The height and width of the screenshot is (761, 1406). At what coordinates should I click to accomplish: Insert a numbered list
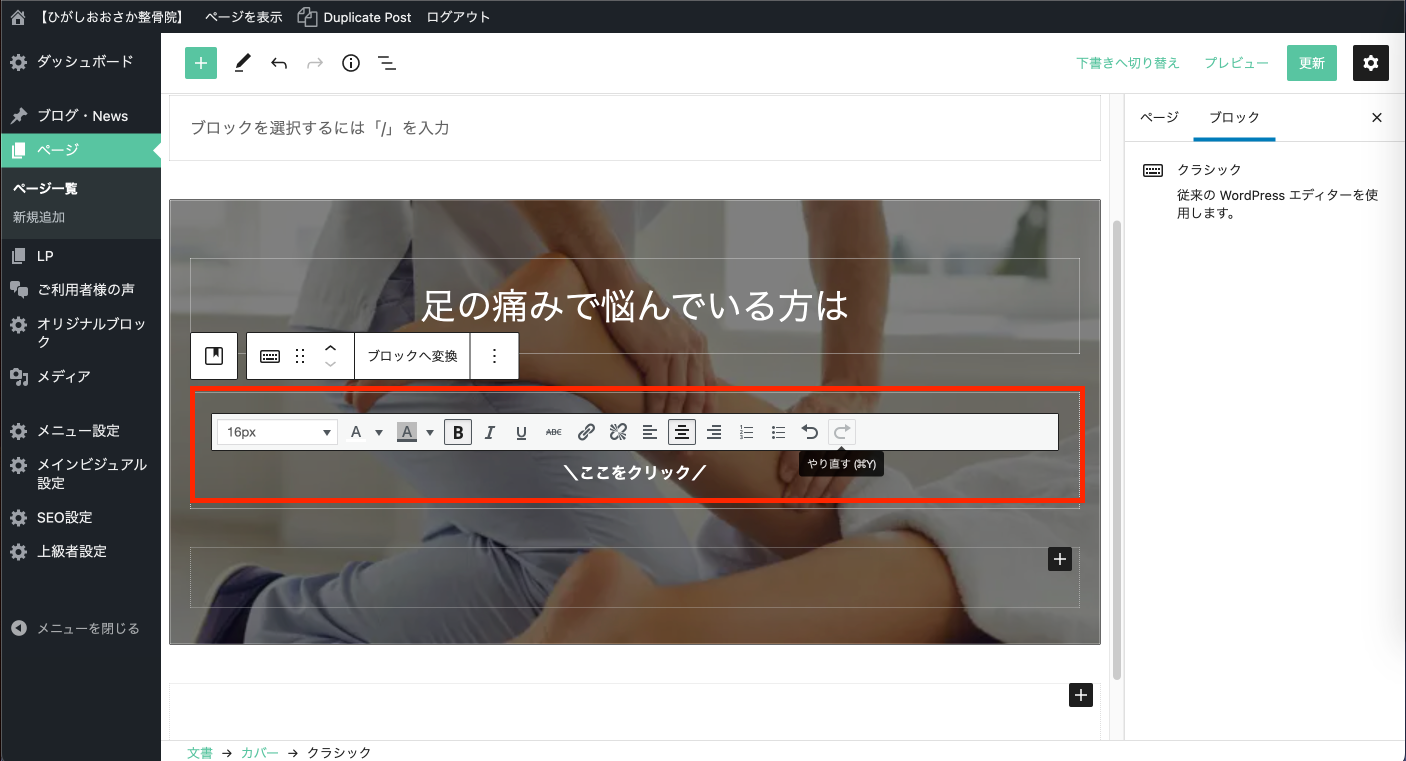[746, 432]
